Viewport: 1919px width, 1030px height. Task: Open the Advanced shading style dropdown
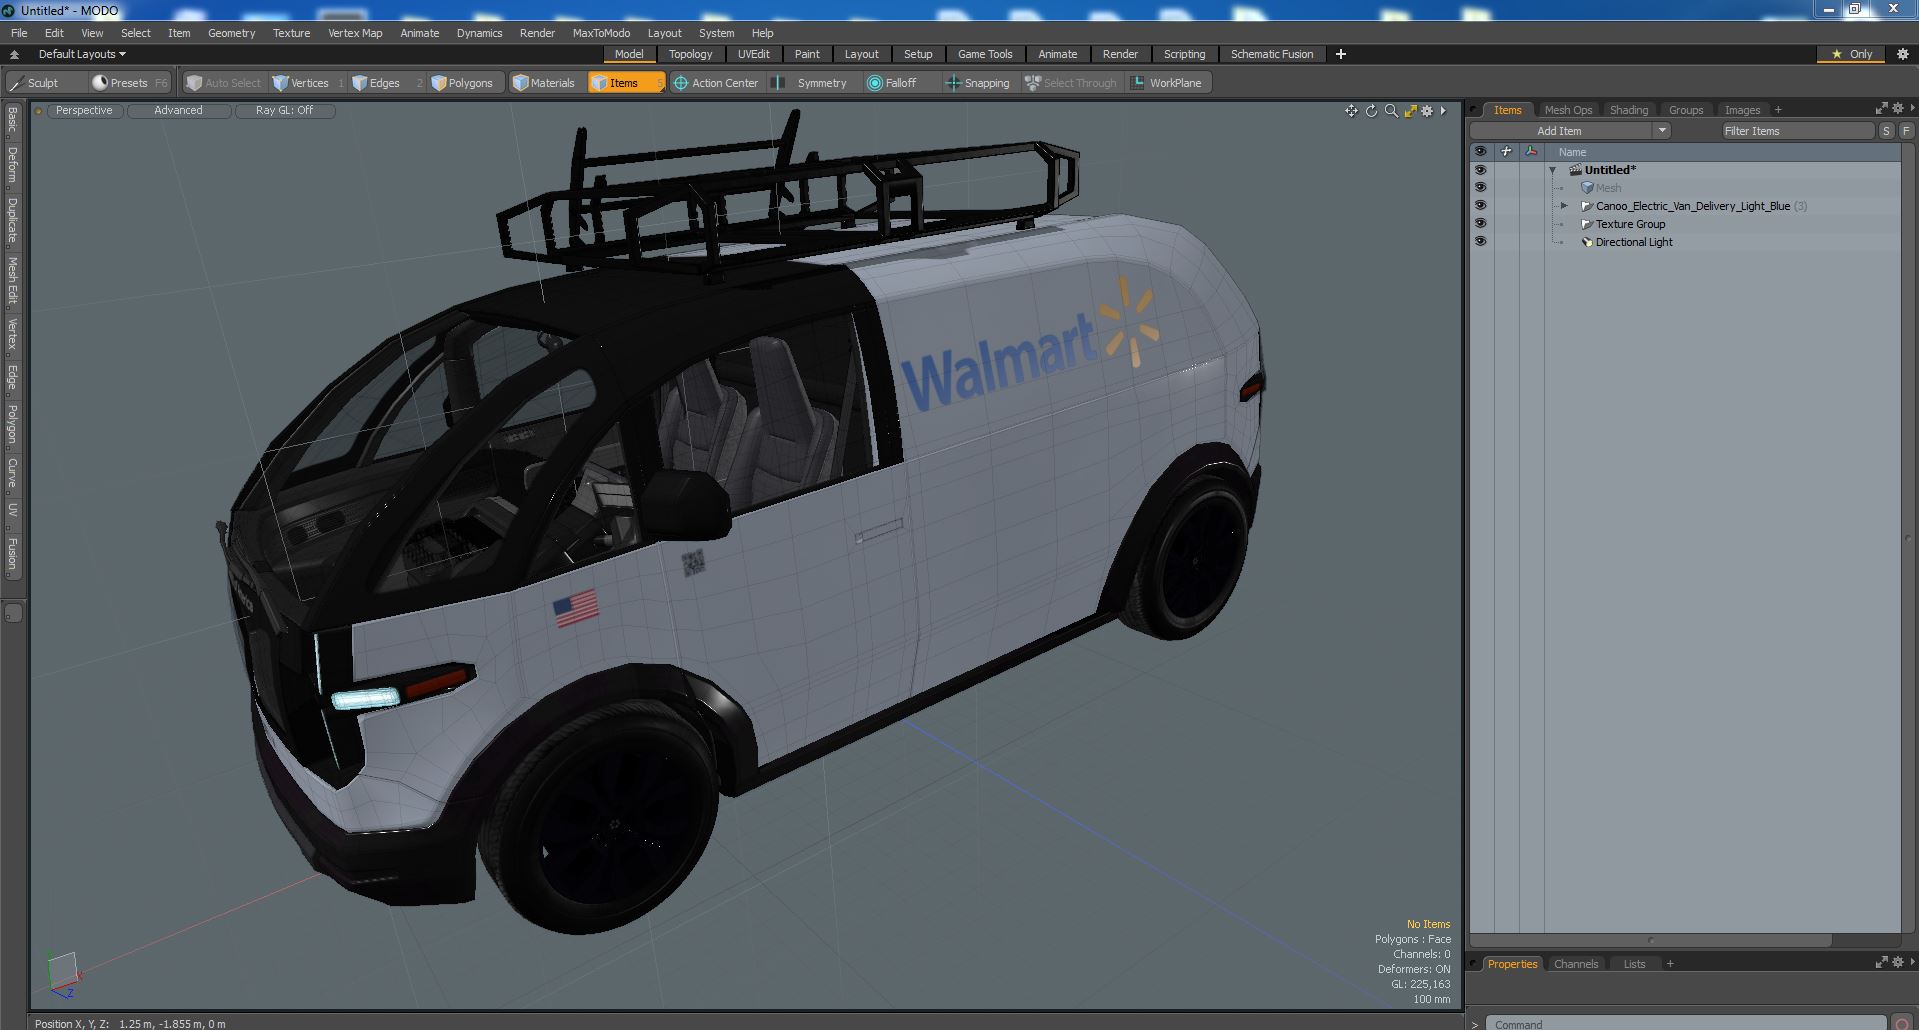[x=178, y=111]
